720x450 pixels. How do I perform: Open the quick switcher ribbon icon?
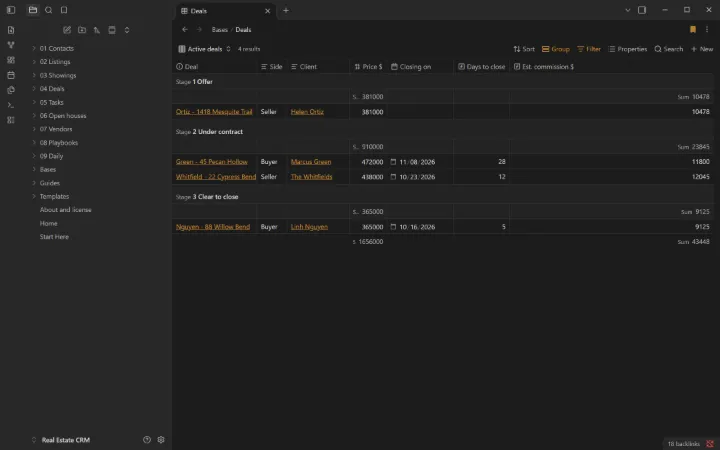(x=11, y=30)
